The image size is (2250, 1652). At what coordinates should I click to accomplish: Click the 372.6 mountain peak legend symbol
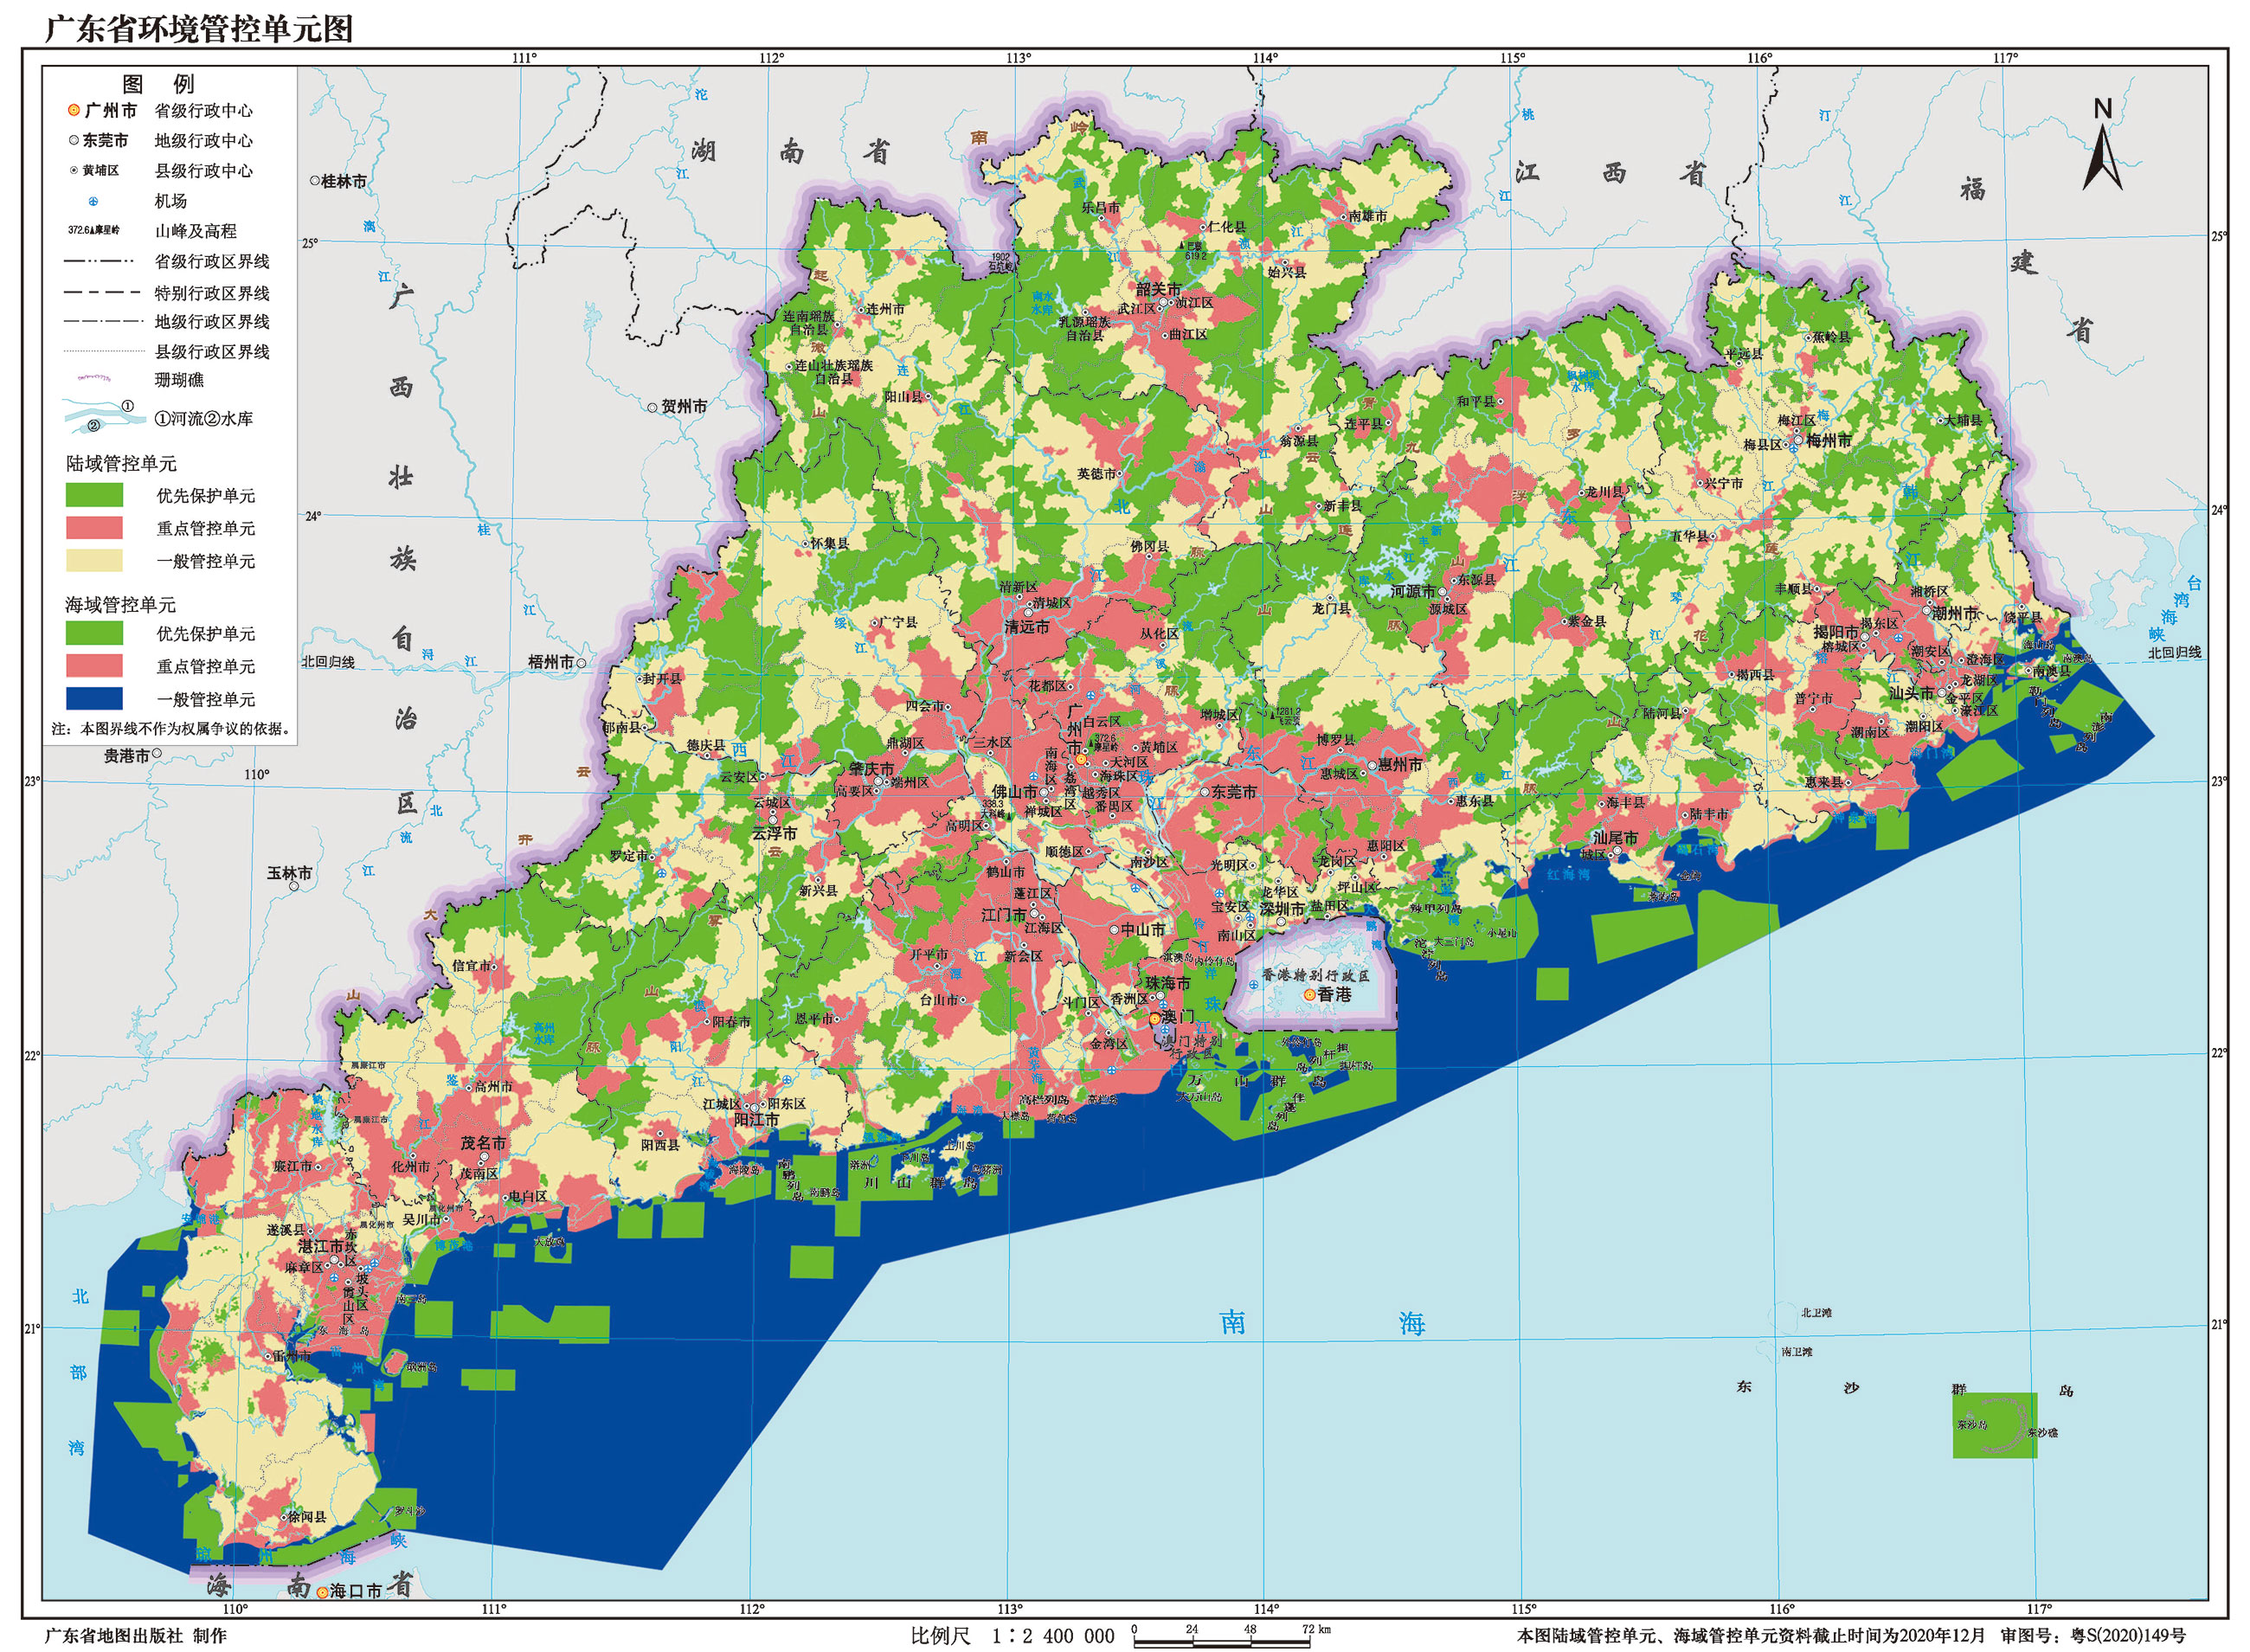click(x=93, y=231)
